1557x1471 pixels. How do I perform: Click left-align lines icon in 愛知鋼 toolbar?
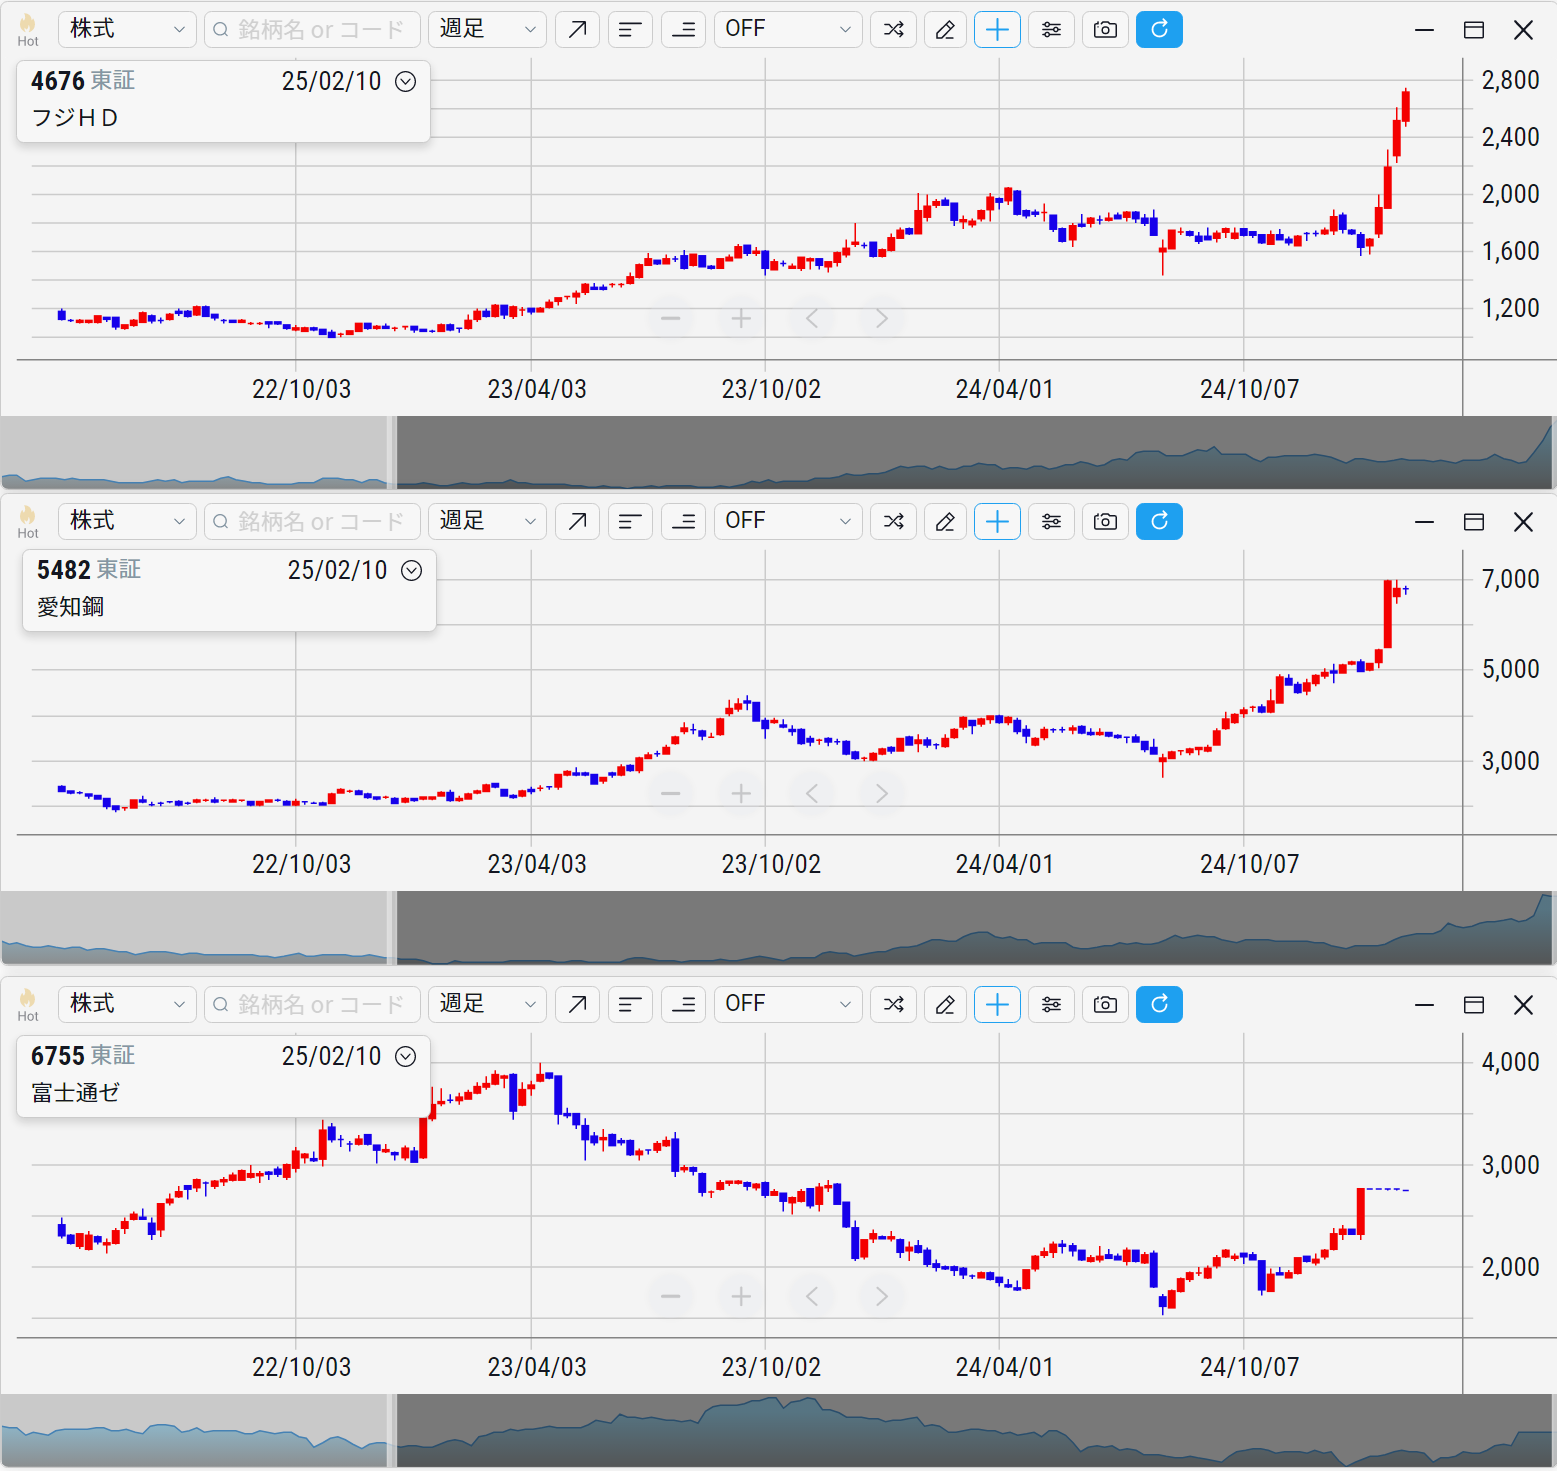coord(630,521)
